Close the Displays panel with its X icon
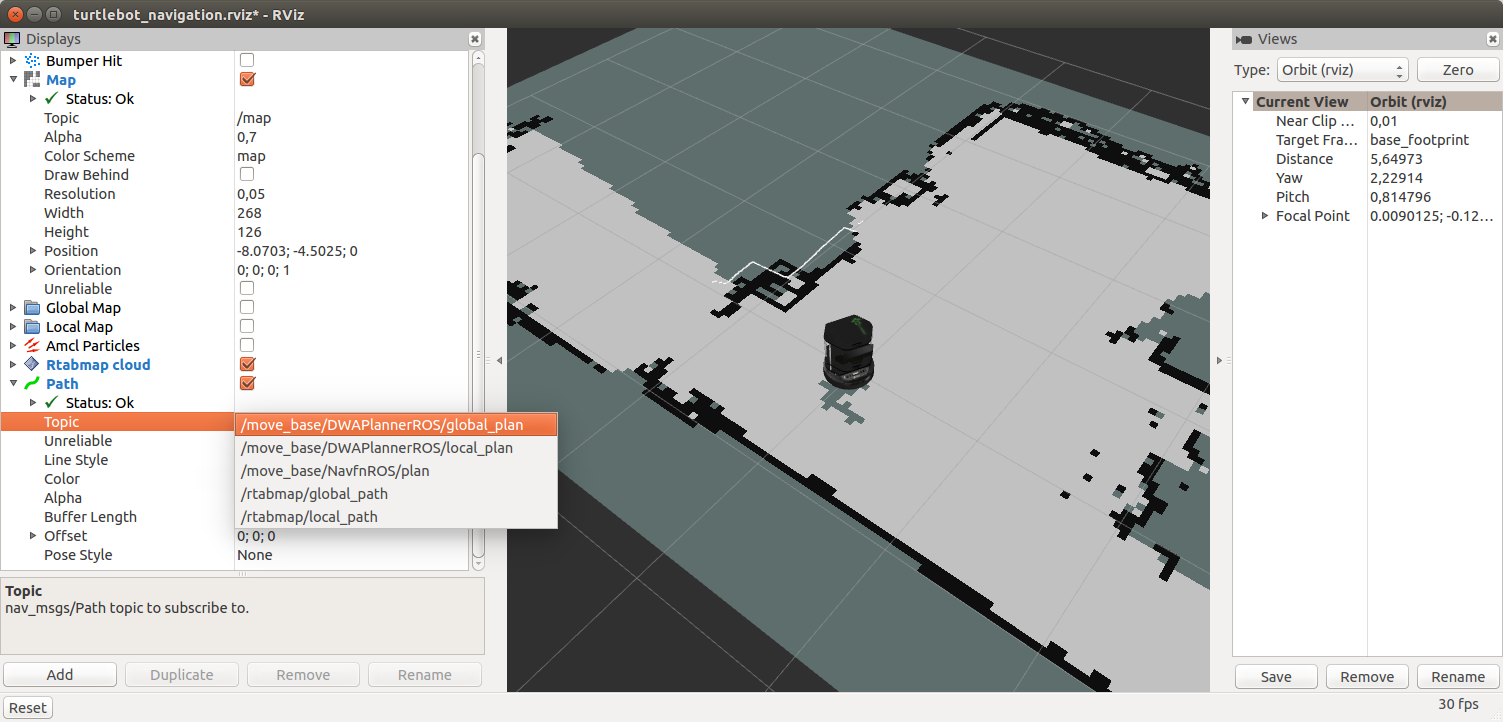Image resolution: width=1503 pixels, height=722 pixels. [475, 39]
